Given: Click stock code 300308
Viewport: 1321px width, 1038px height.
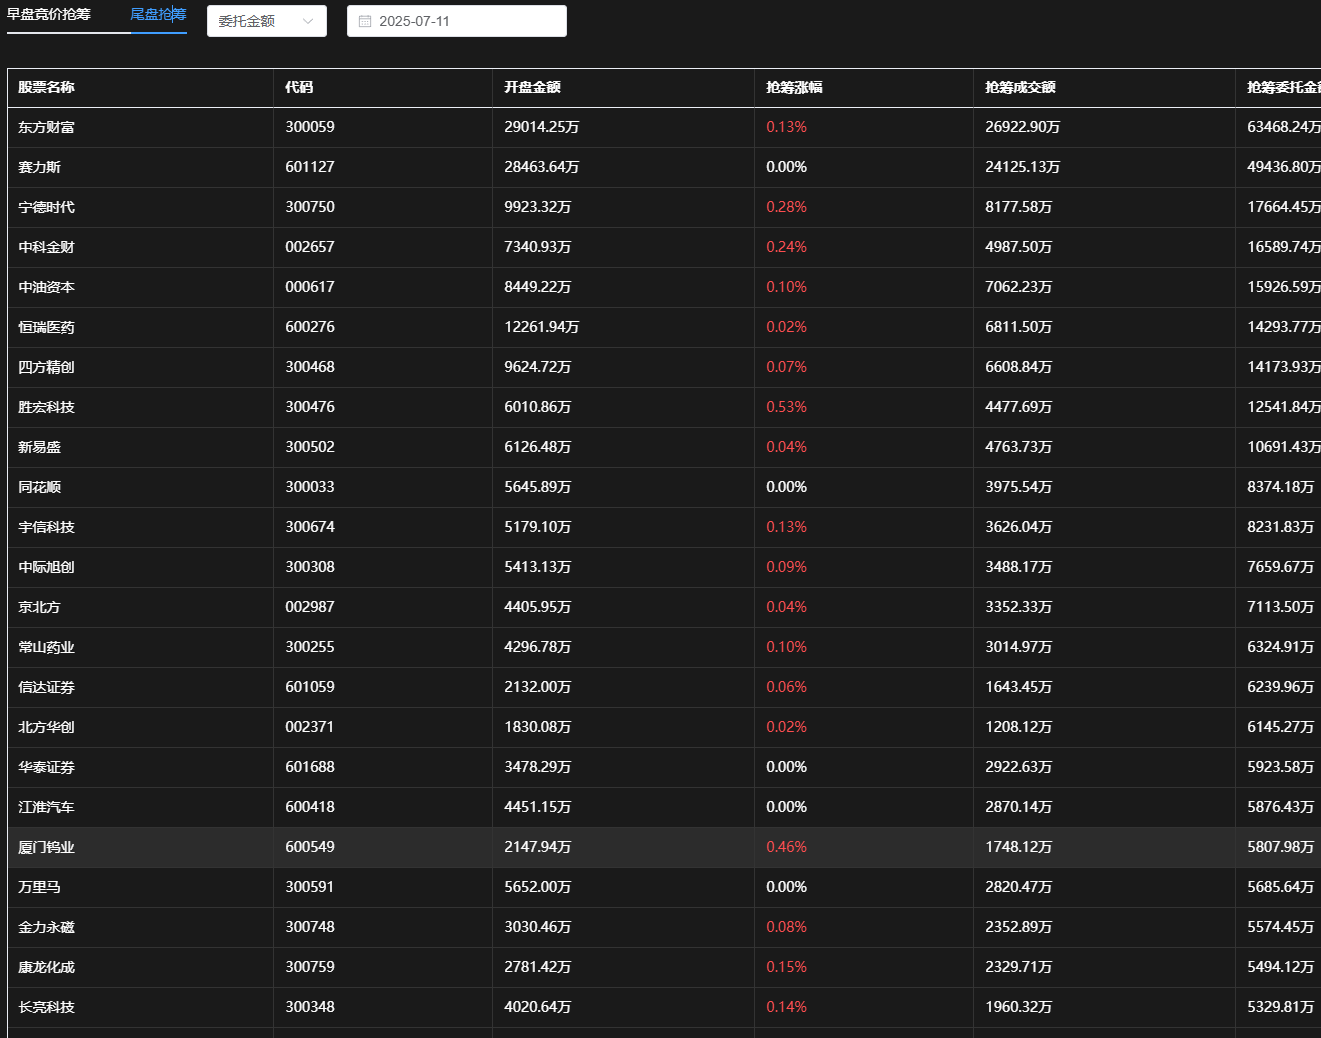Looking at the screenshot, I should point(310,567).
